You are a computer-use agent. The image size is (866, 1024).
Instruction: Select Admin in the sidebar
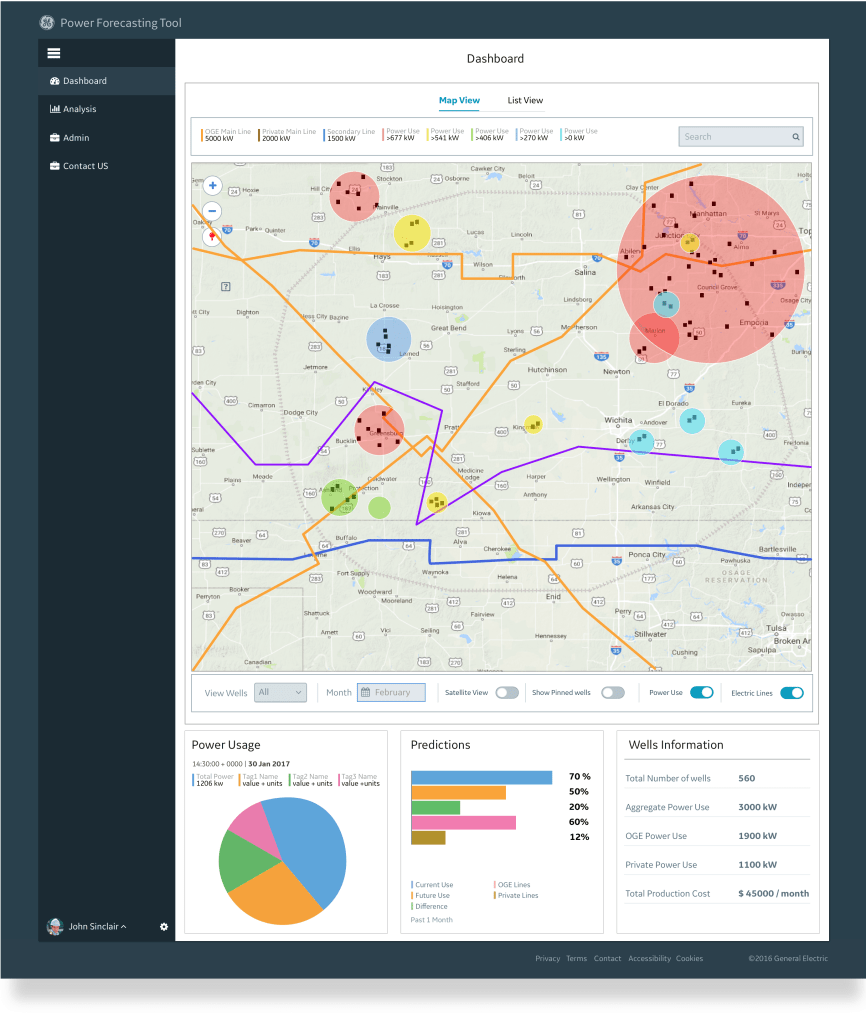68,137
